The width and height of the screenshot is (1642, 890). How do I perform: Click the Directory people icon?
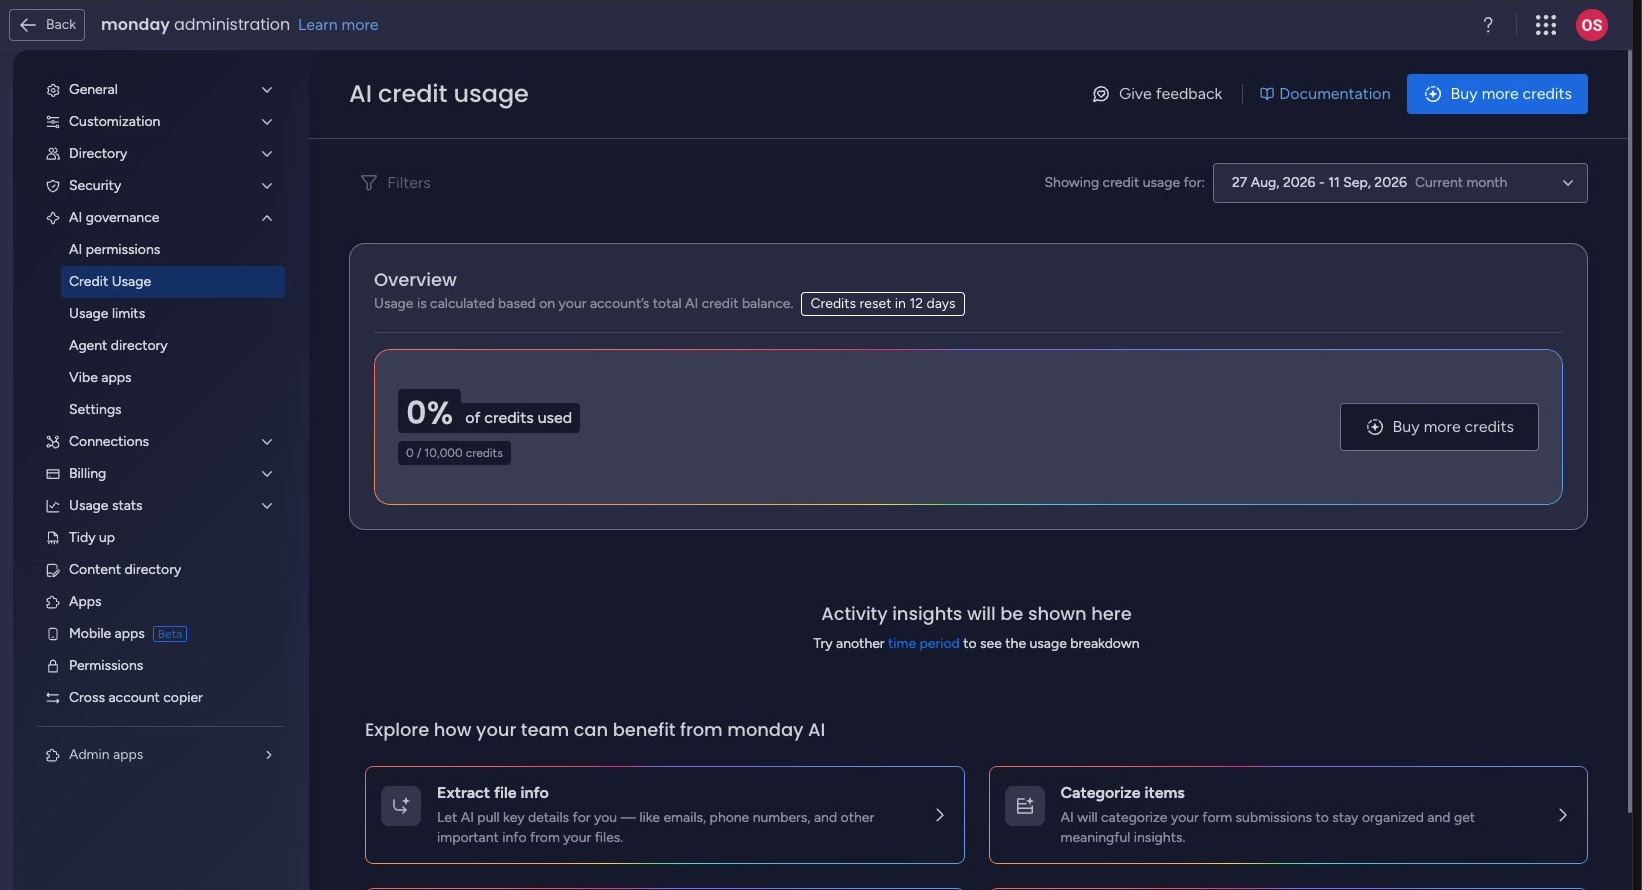(x=53, y=154)
